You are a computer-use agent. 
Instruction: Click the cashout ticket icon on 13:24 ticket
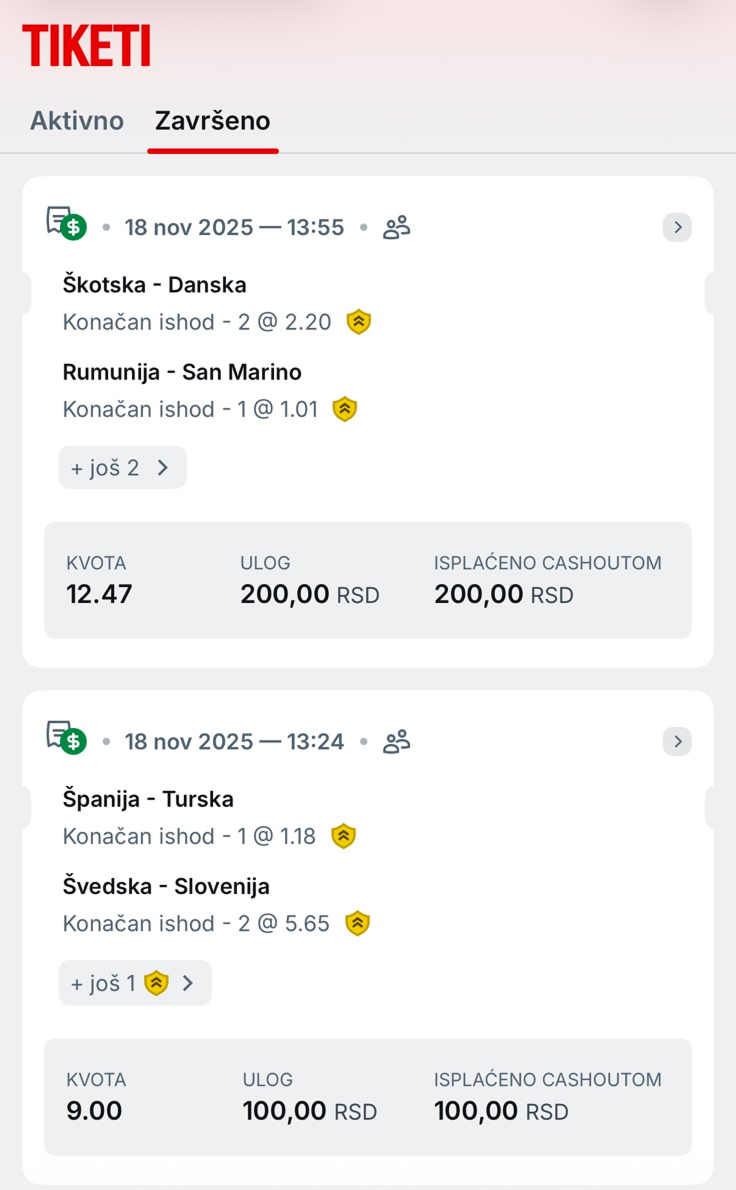point(67,738)
